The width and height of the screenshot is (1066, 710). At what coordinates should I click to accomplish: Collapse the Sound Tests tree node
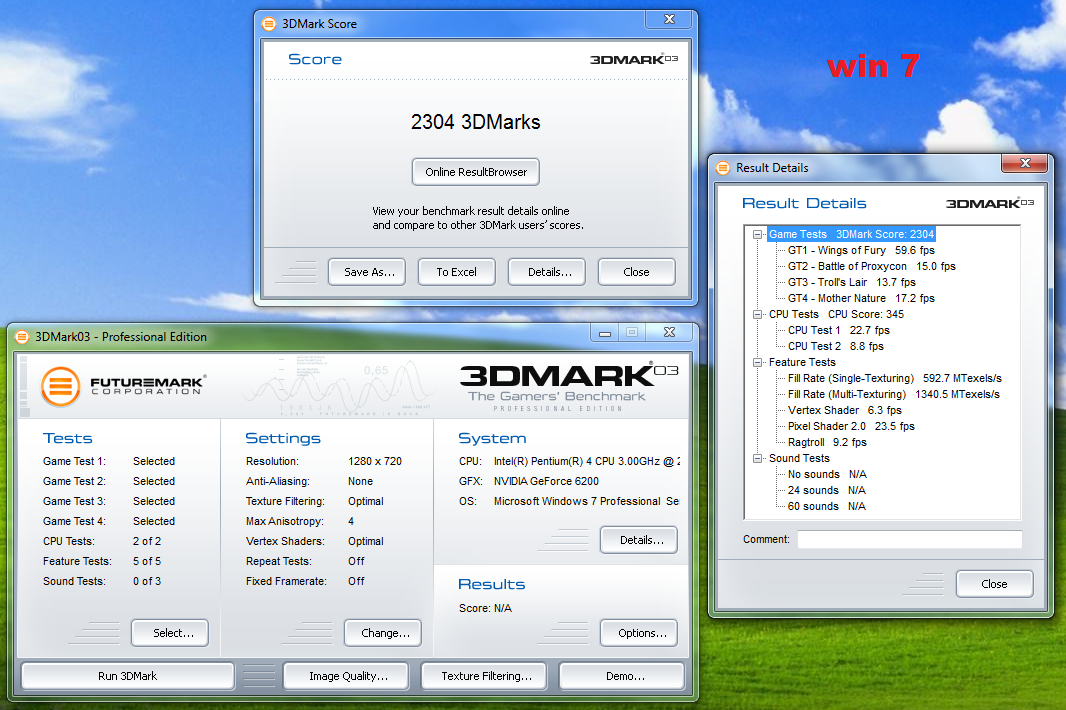pyautogui.click(x=757, y=458)
